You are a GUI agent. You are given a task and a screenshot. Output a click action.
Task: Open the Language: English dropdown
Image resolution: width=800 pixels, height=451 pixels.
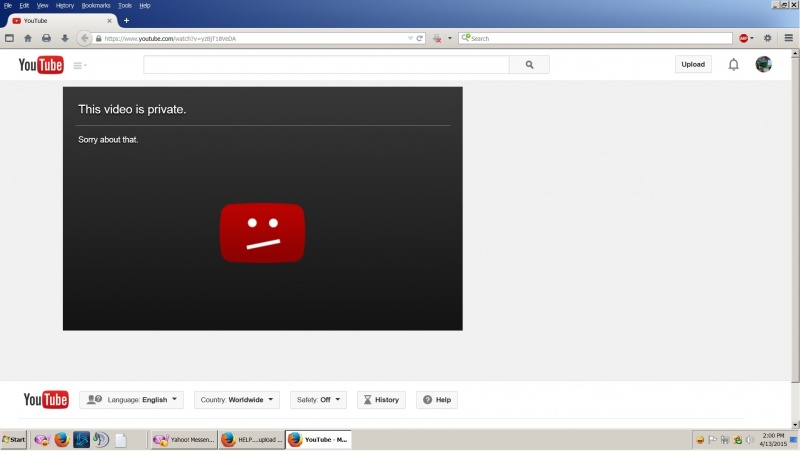(132, 399)
